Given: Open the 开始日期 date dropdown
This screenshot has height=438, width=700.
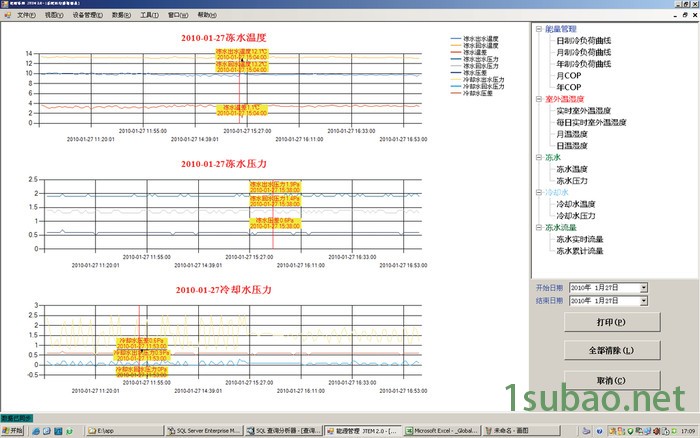Looking at the screenshot, I should [x=643, y=288].
